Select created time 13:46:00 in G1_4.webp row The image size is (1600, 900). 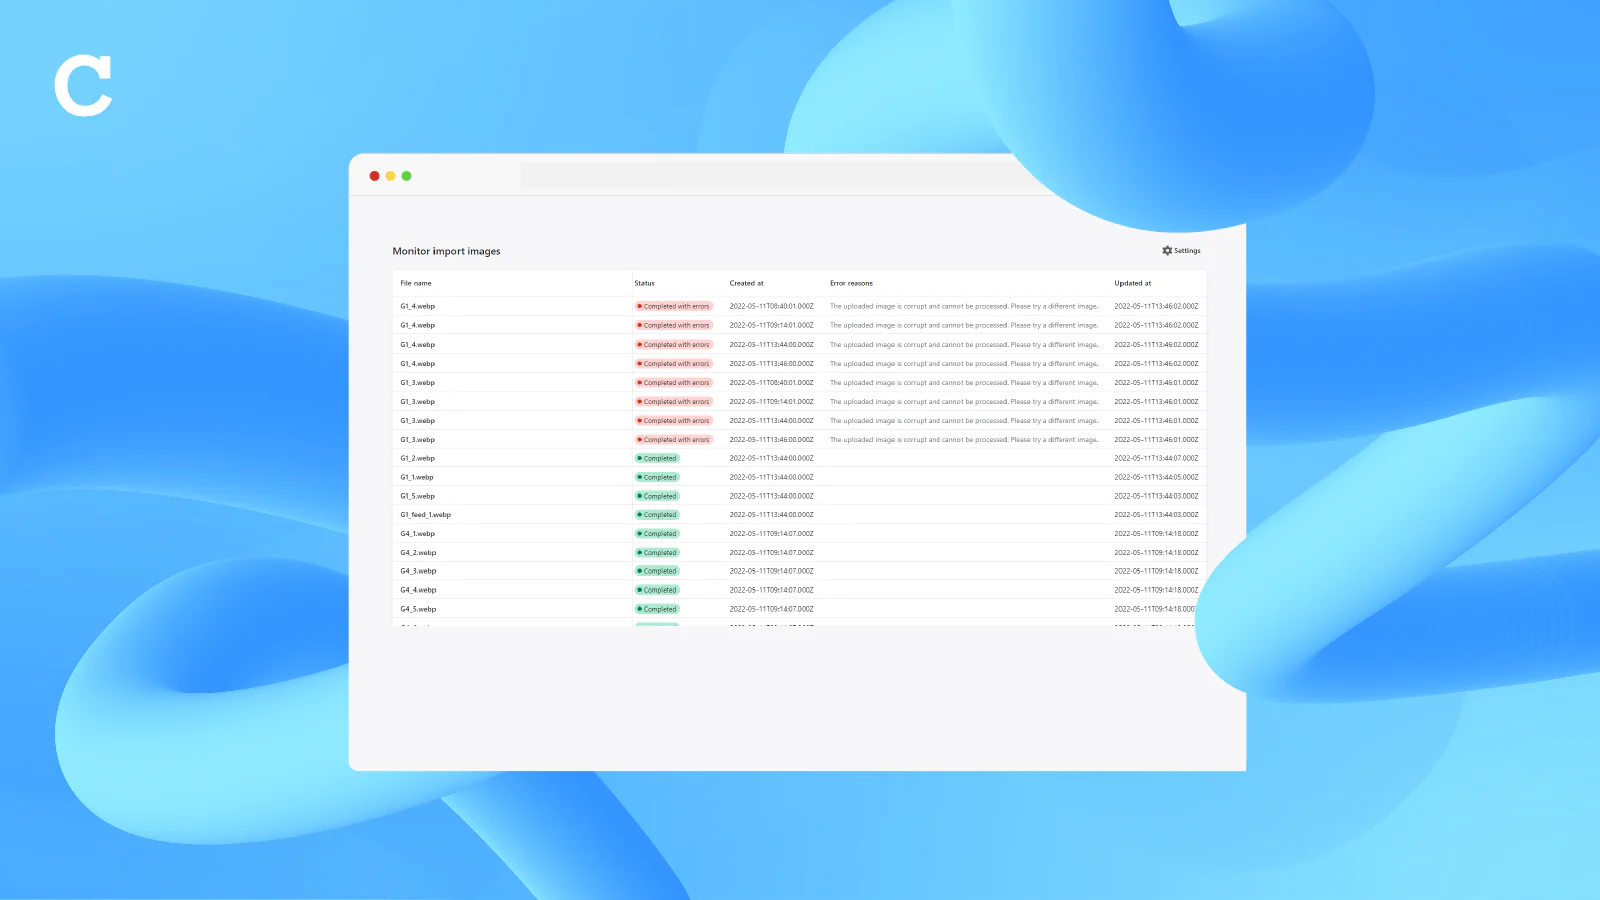[771, 364]
